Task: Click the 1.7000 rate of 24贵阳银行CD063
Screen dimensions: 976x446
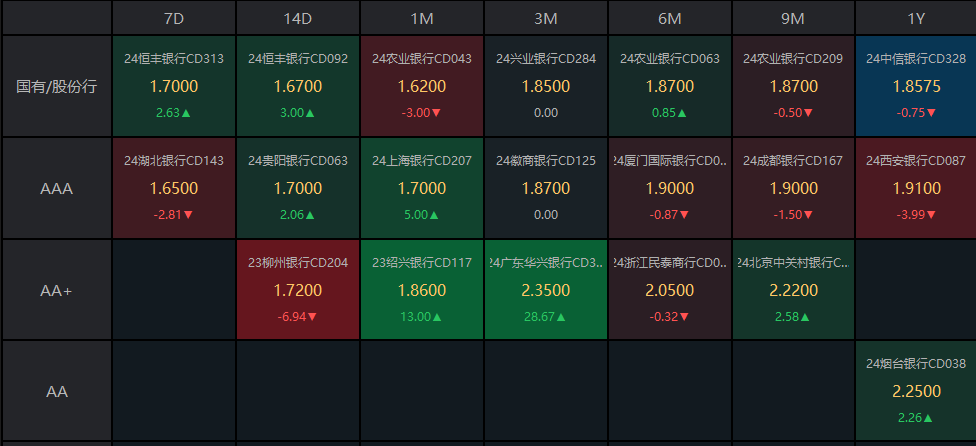Action: [x=298, y=188]
